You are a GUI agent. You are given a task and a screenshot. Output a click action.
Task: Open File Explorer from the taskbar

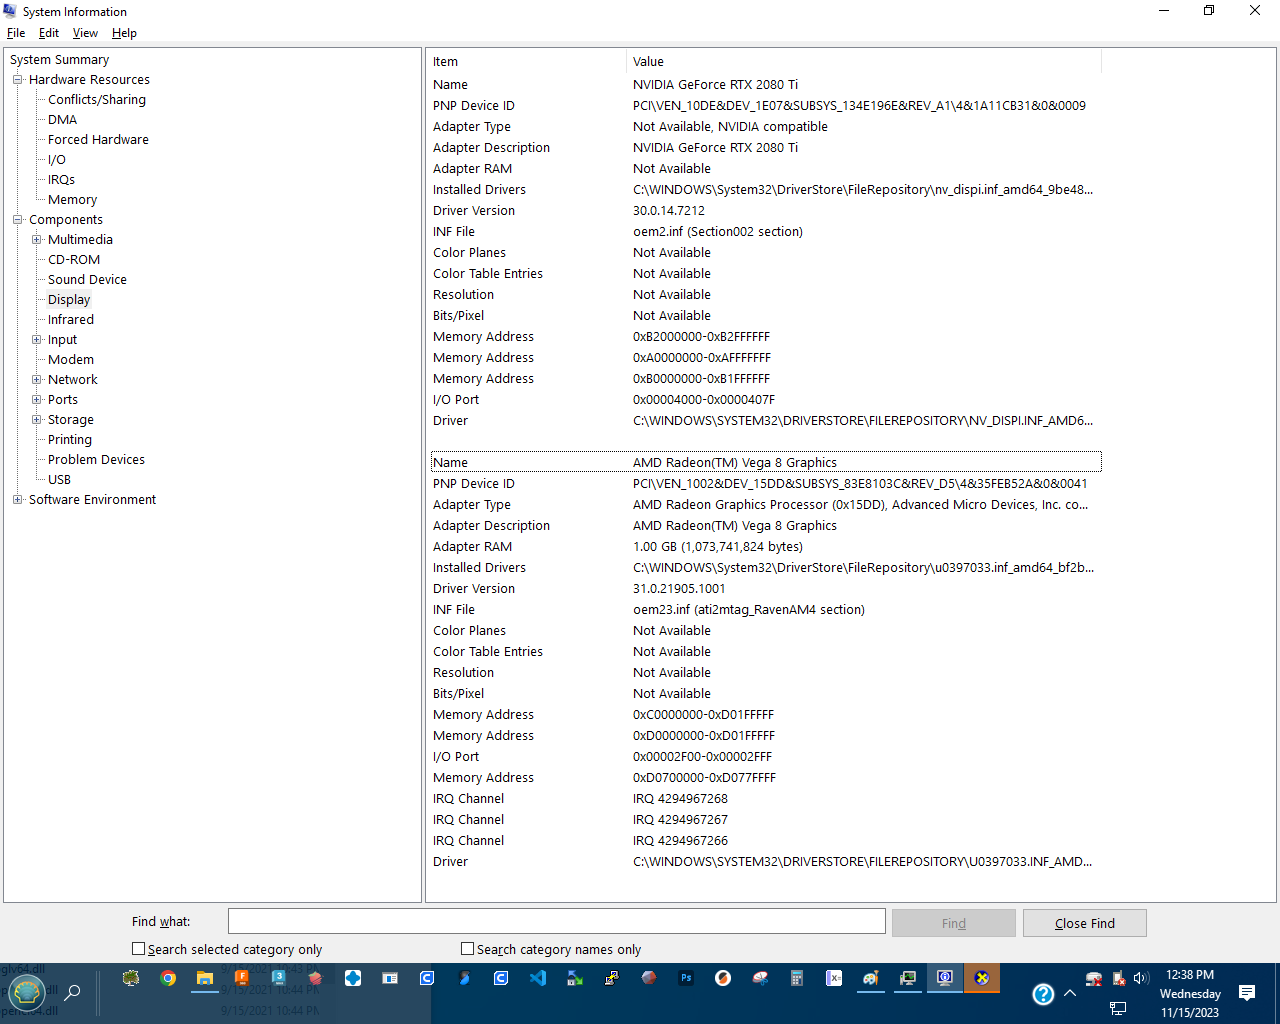[205, 978]
